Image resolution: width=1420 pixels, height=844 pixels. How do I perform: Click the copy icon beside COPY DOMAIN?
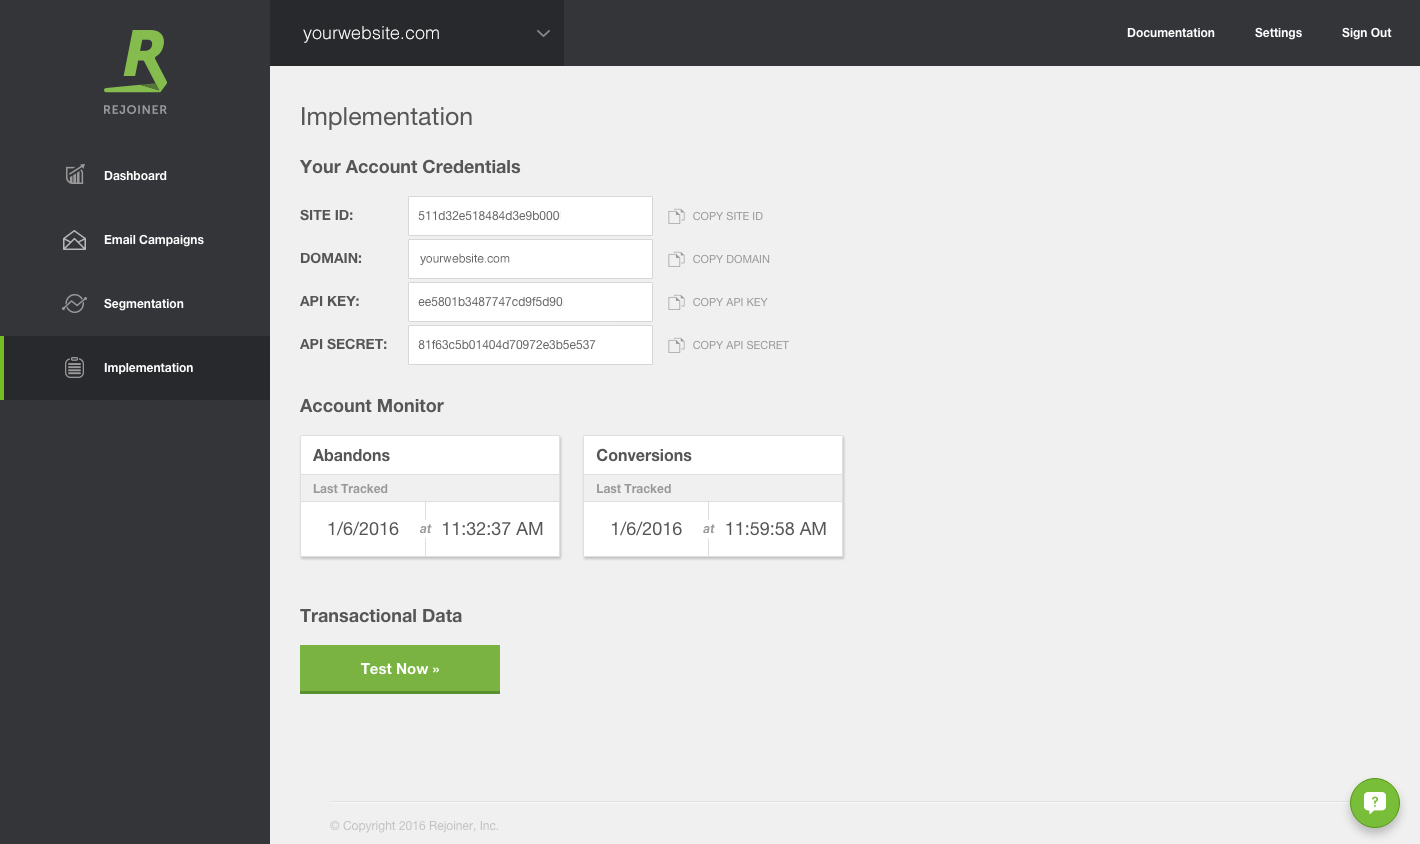tap(676, 259)
